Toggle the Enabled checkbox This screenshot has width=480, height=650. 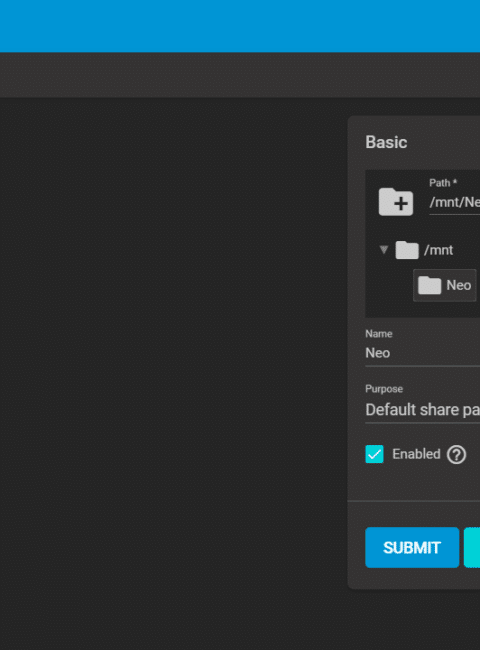[374, 454]
